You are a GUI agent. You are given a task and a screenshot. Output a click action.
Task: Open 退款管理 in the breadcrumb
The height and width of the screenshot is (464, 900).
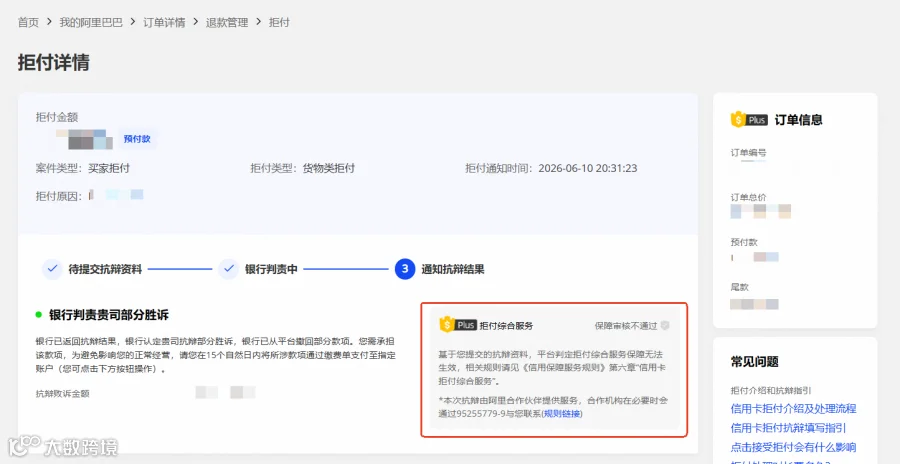(227, 22)
